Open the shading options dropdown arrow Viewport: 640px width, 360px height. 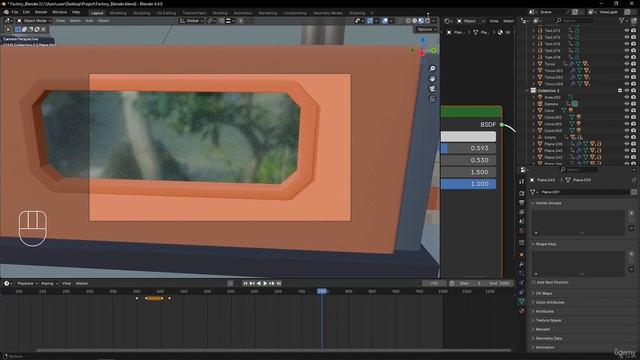[x=434, y=20]
